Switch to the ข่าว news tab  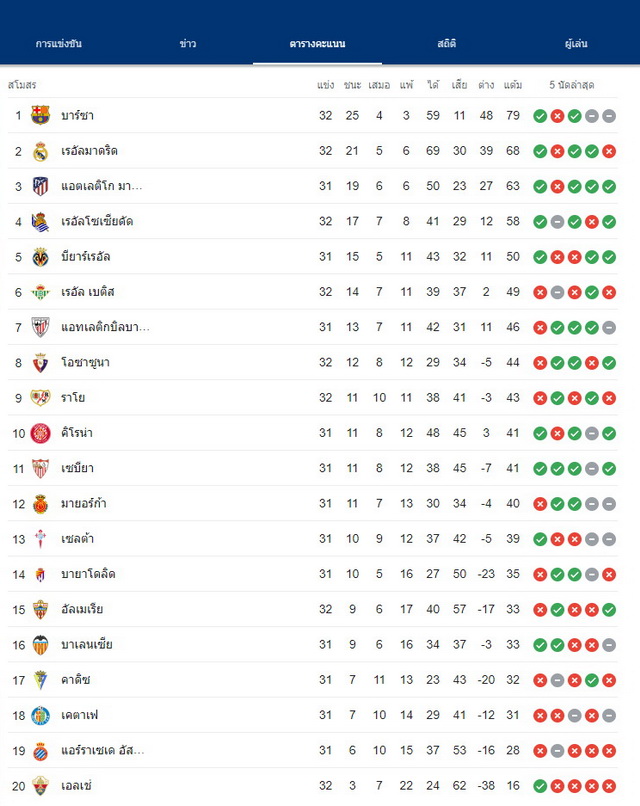coord(188,44)
